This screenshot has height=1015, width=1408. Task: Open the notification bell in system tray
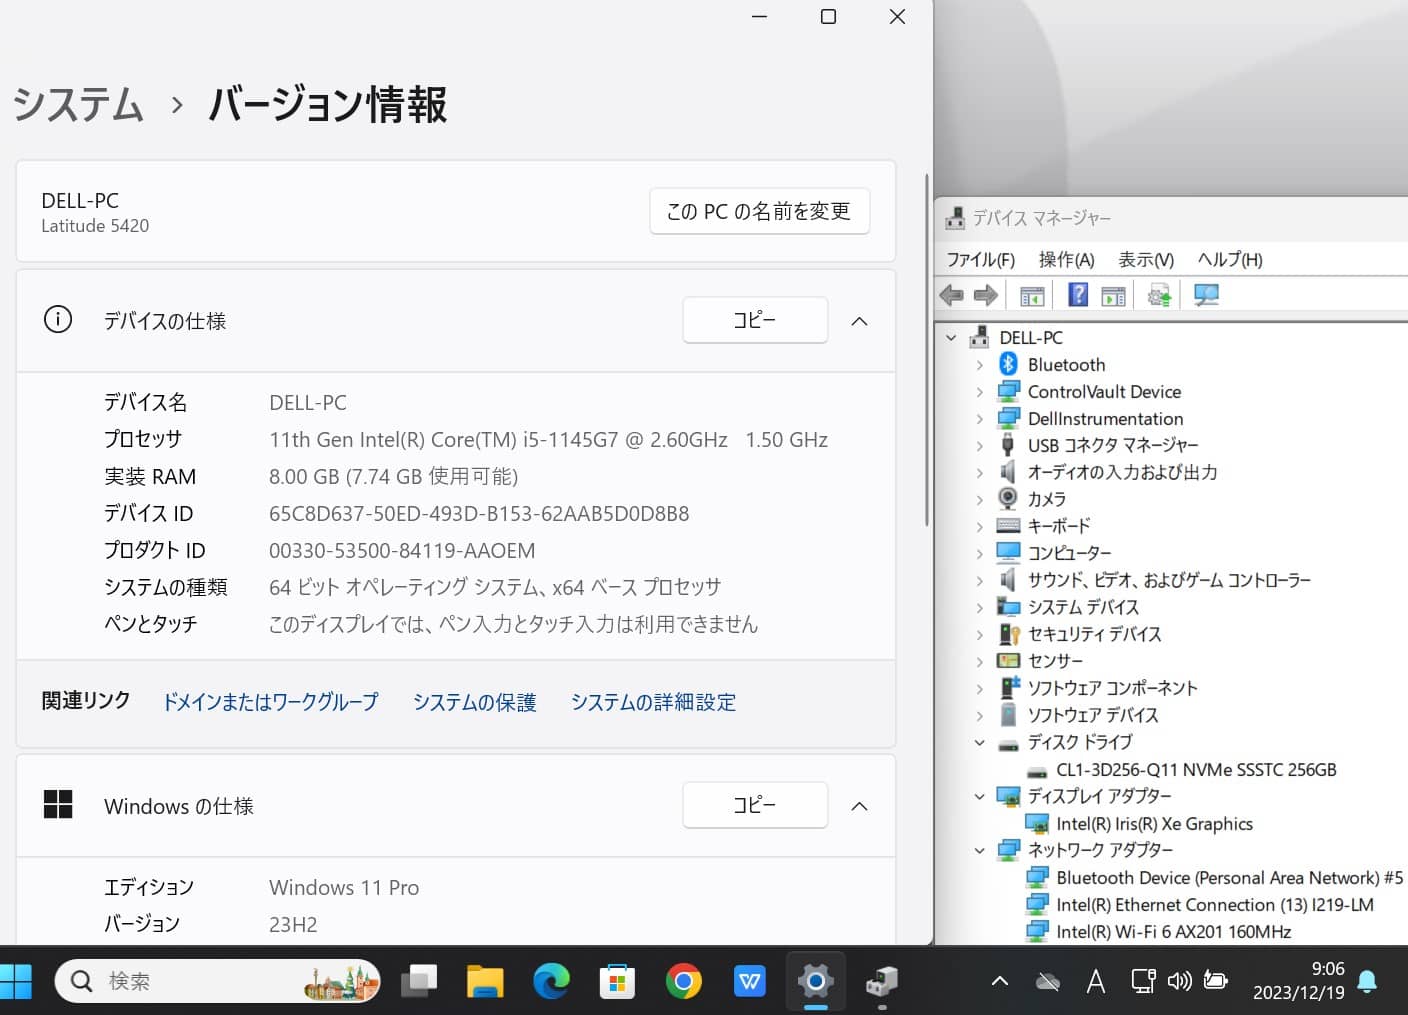pyautogui.click(x=1367, y=982)
